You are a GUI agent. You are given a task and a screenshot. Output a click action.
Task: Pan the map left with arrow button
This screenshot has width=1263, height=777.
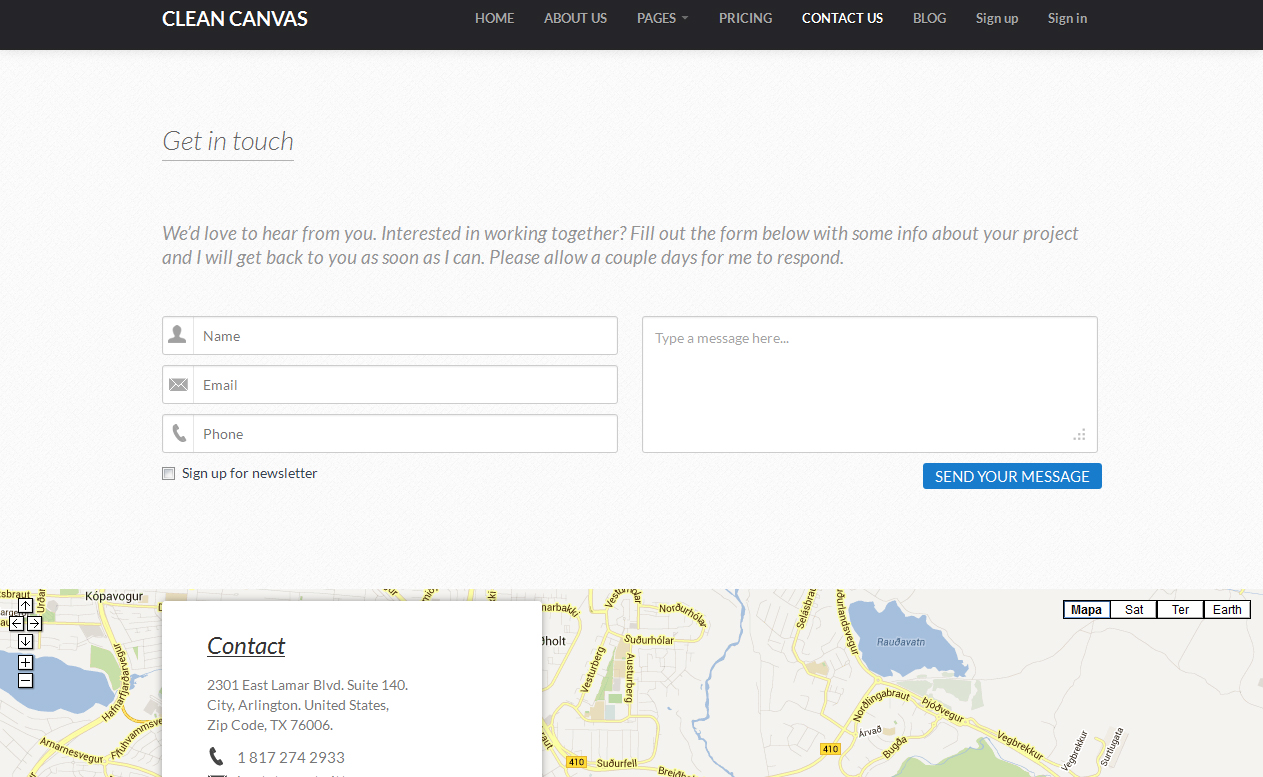(17, 623)
